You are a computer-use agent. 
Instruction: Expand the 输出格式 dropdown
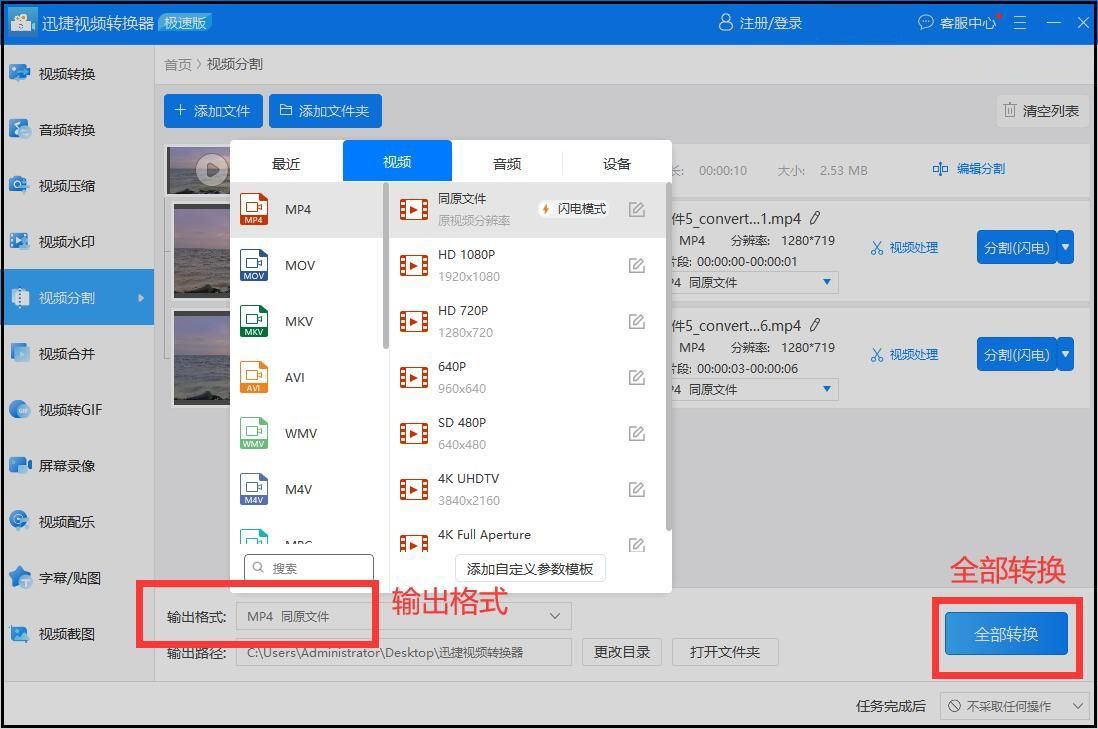pos(555,616)
